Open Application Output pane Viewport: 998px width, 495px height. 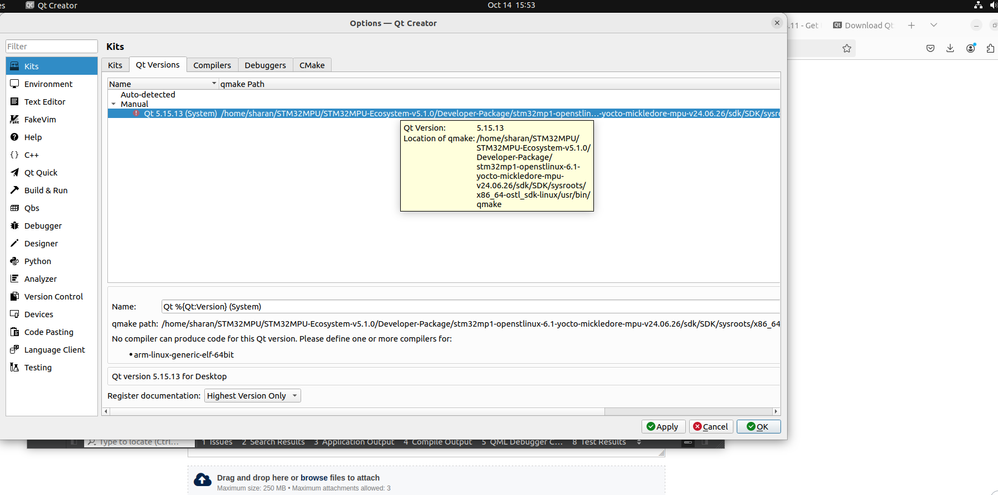354,442
